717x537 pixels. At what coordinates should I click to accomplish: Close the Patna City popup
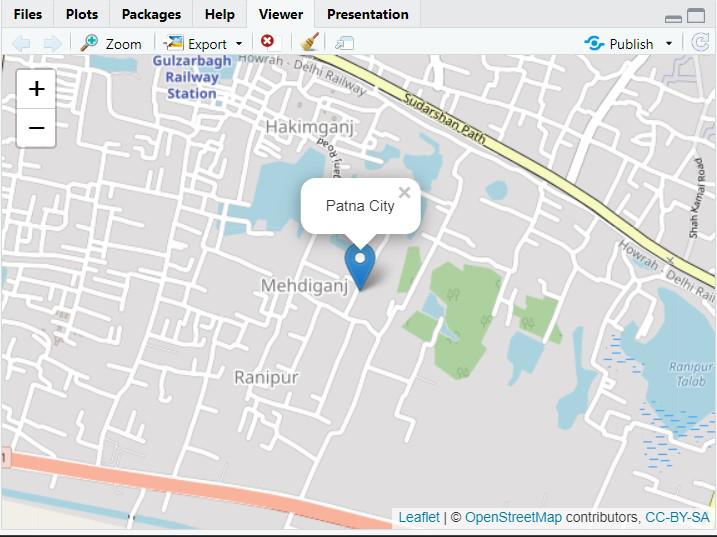pyautogui.click(x=404, y=193)
